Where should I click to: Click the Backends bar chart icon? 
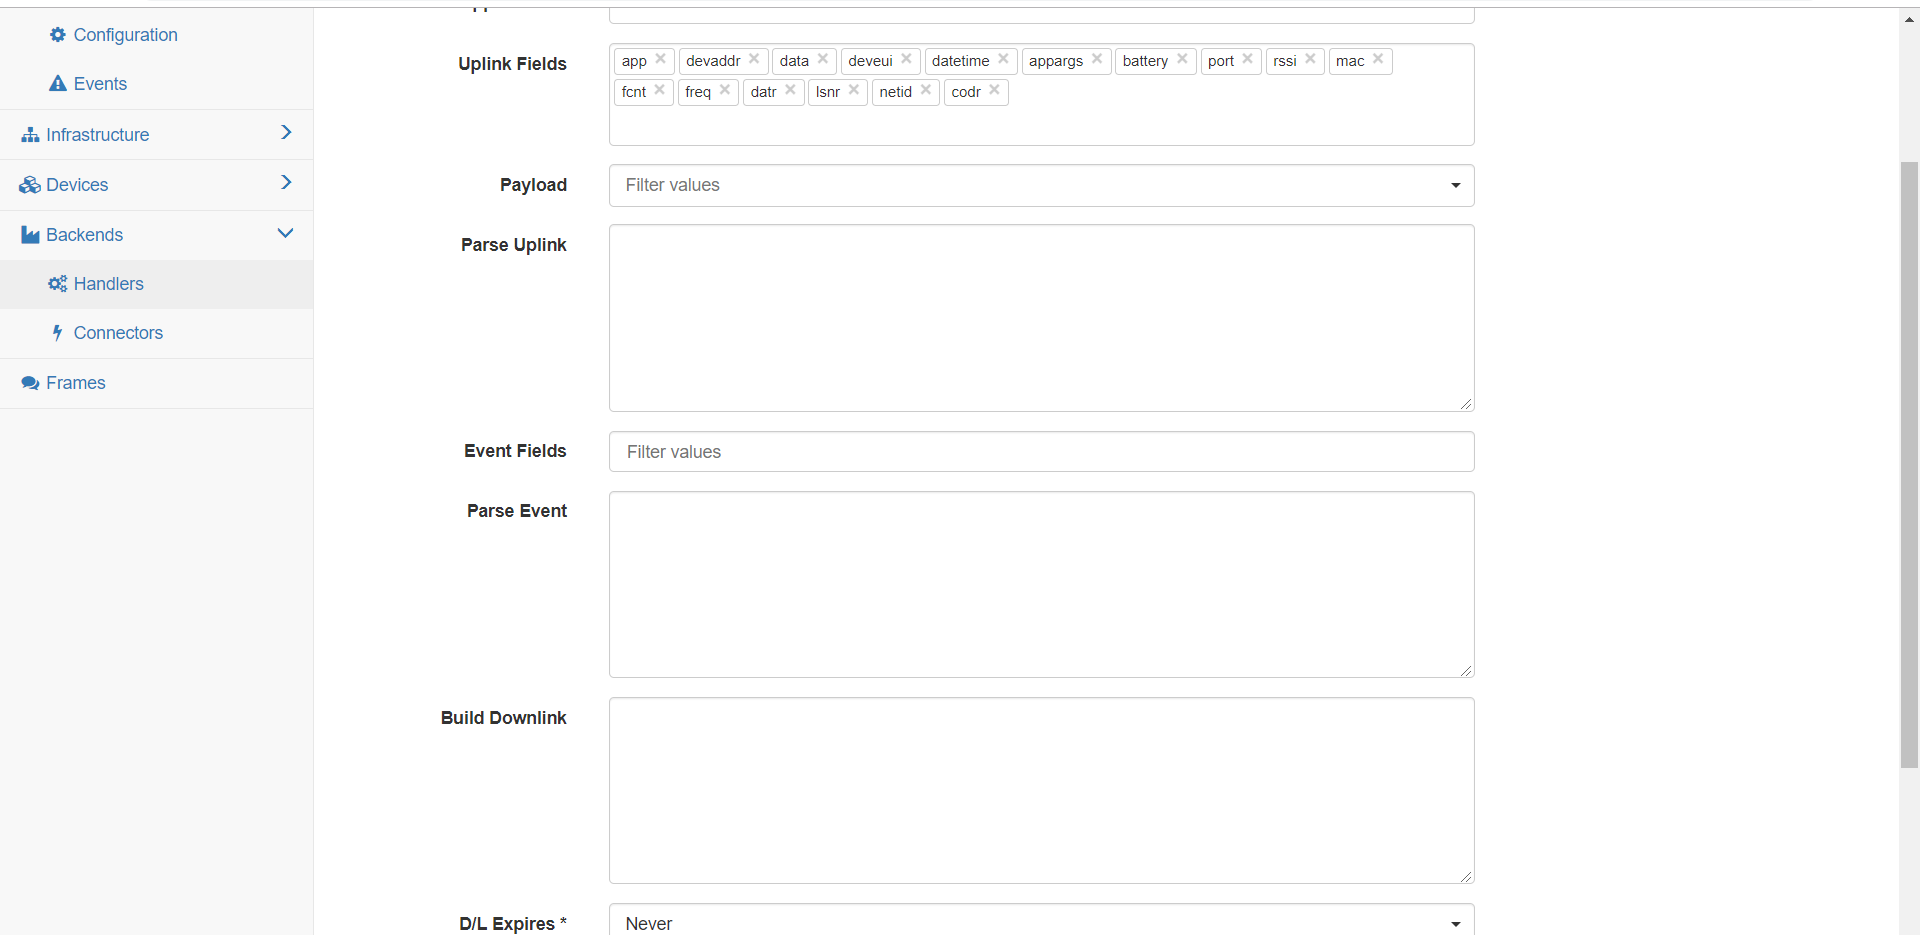point(29,234)
